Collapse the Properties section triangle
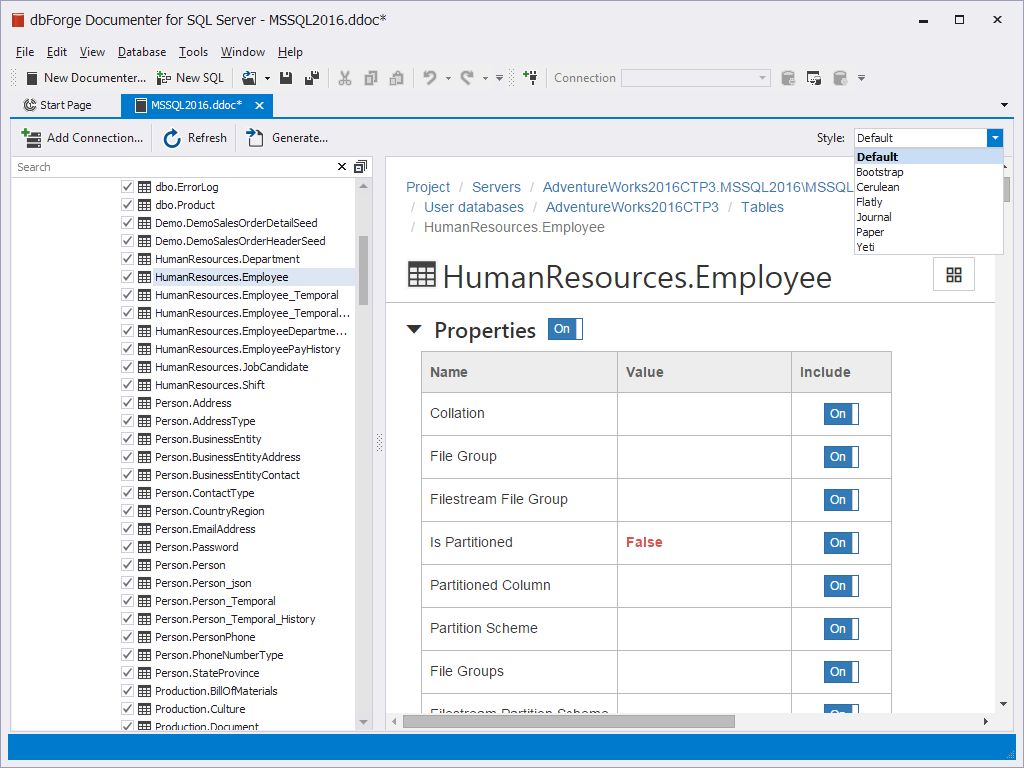Viewport: 1024px width, 768px height. (415, 329)
